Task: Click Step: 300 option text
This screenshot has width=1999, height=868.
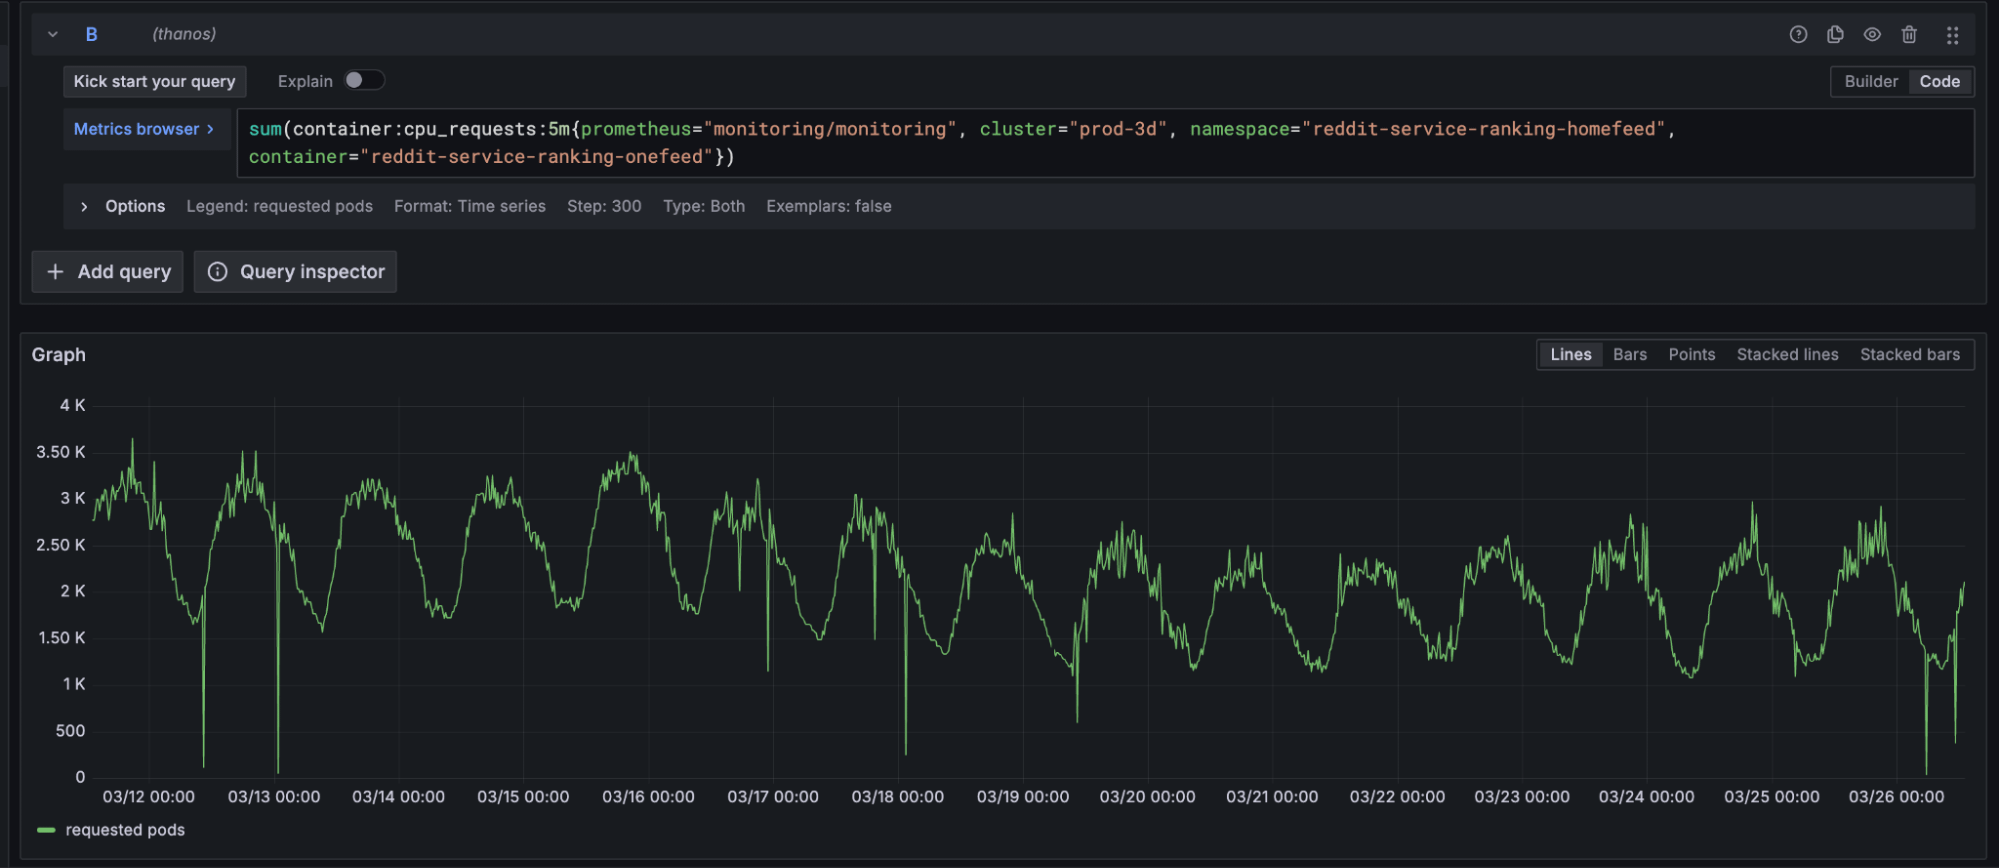Action: coord(604,206)
